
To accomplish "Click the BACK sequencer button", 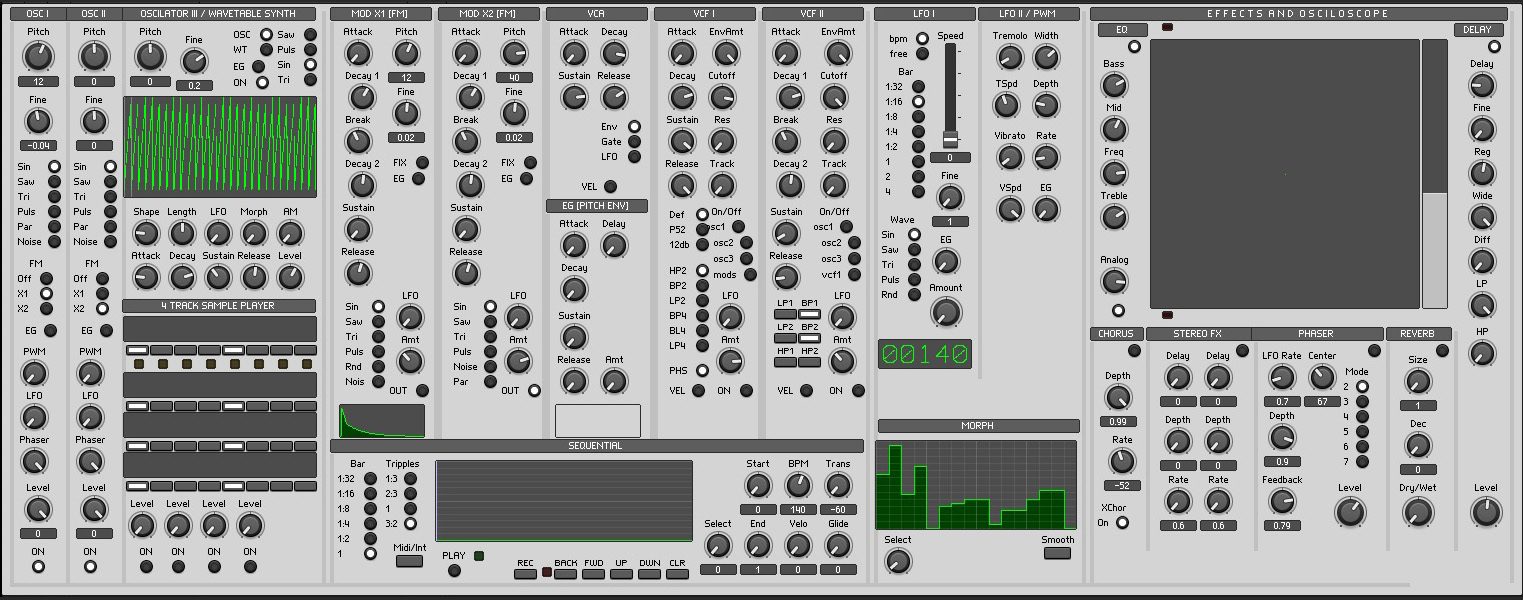I will coord(565,574).
